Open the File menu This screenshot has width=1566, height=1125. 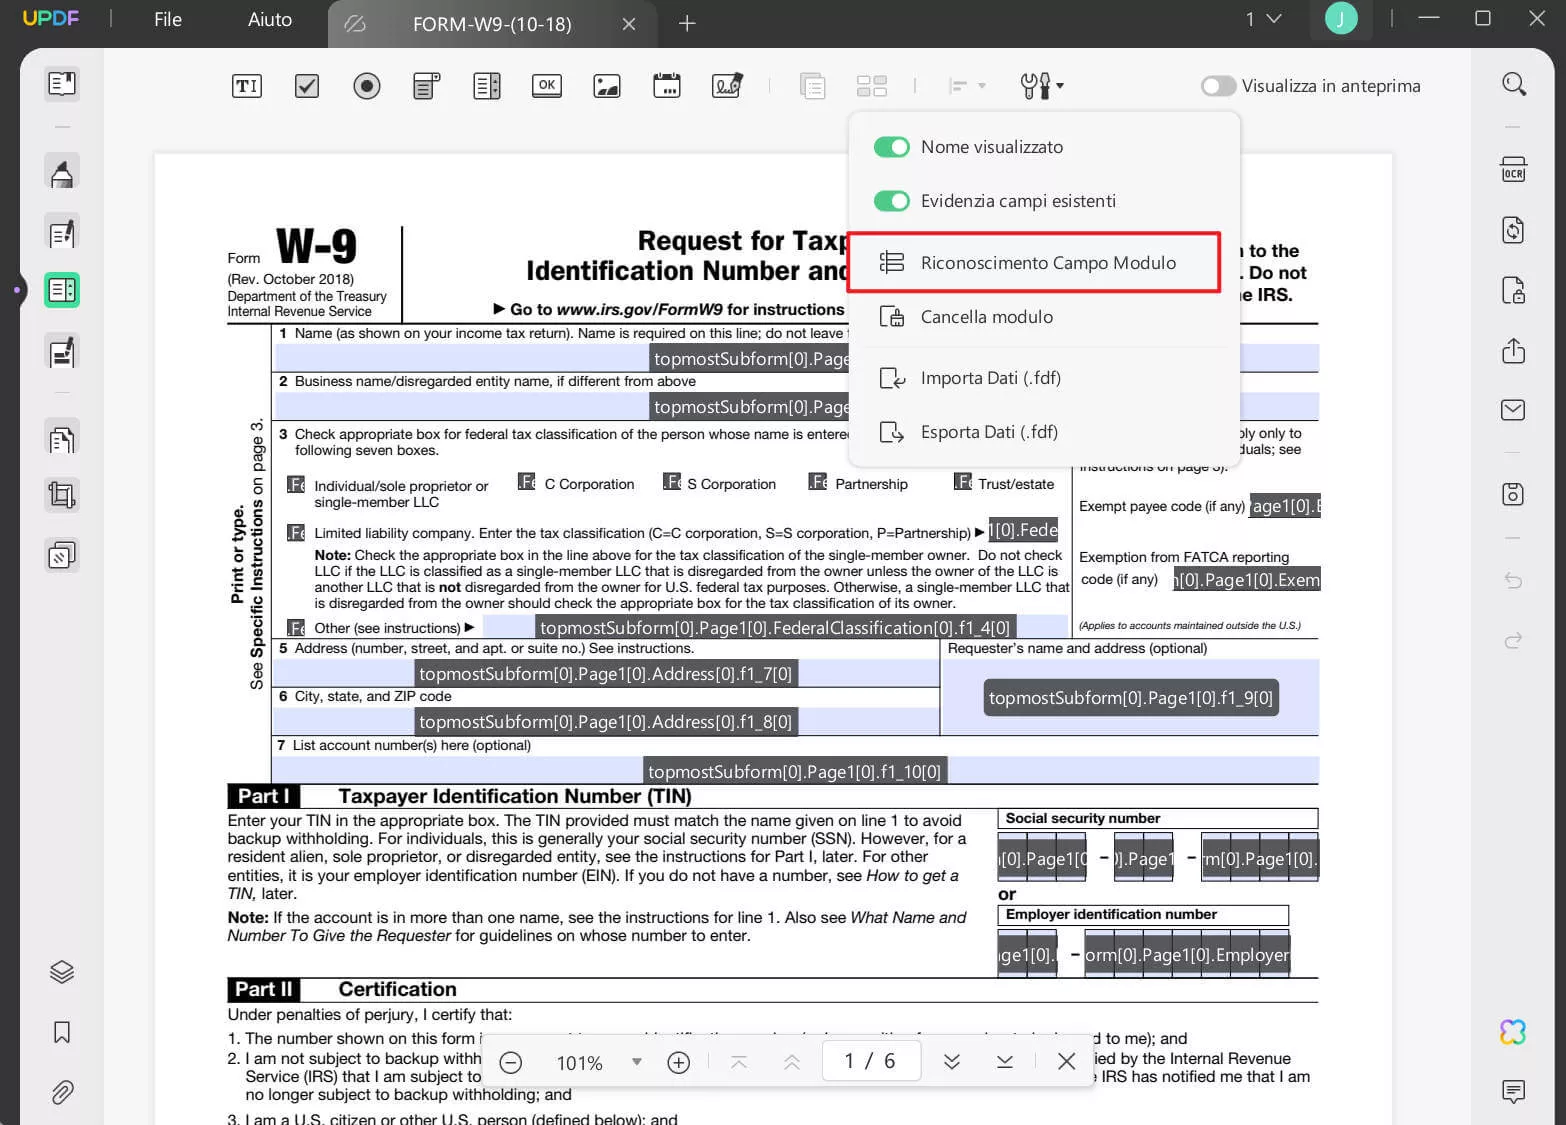168,20
